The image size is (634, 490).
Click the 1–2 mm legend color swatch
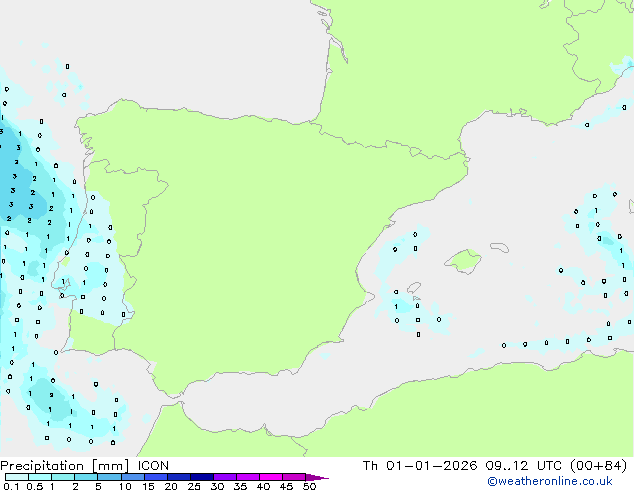pos(63,477)
